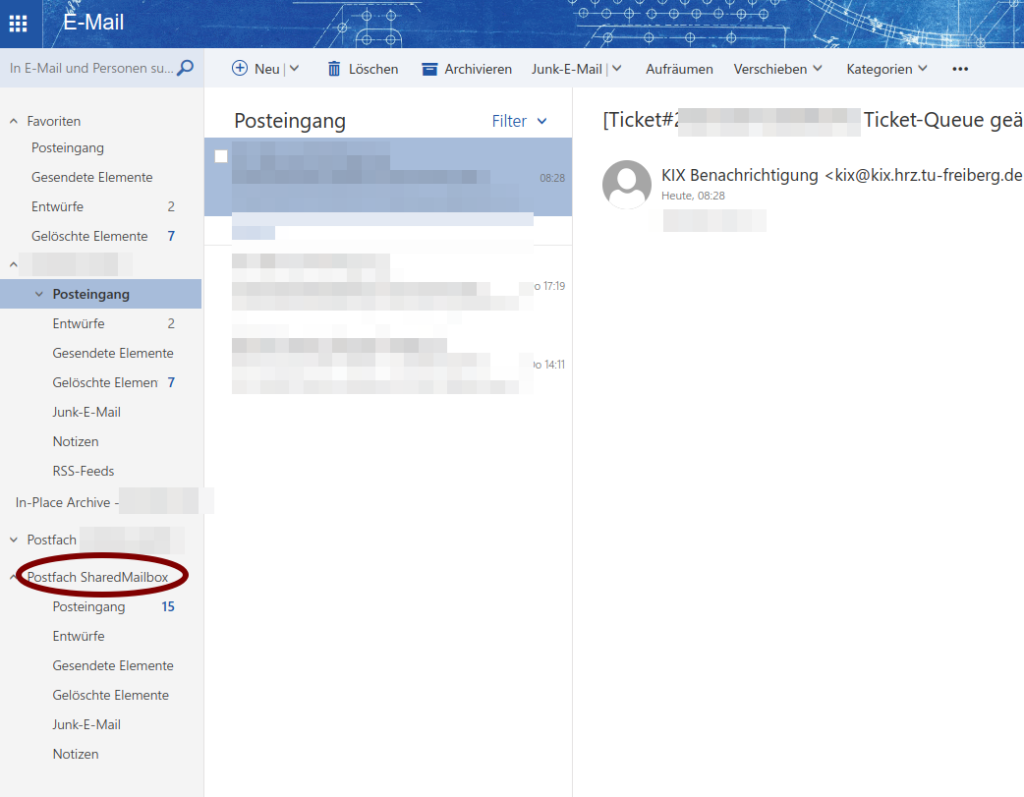Open the Kategorien menu
The image size is (1024, 797).
click(886, 69)
